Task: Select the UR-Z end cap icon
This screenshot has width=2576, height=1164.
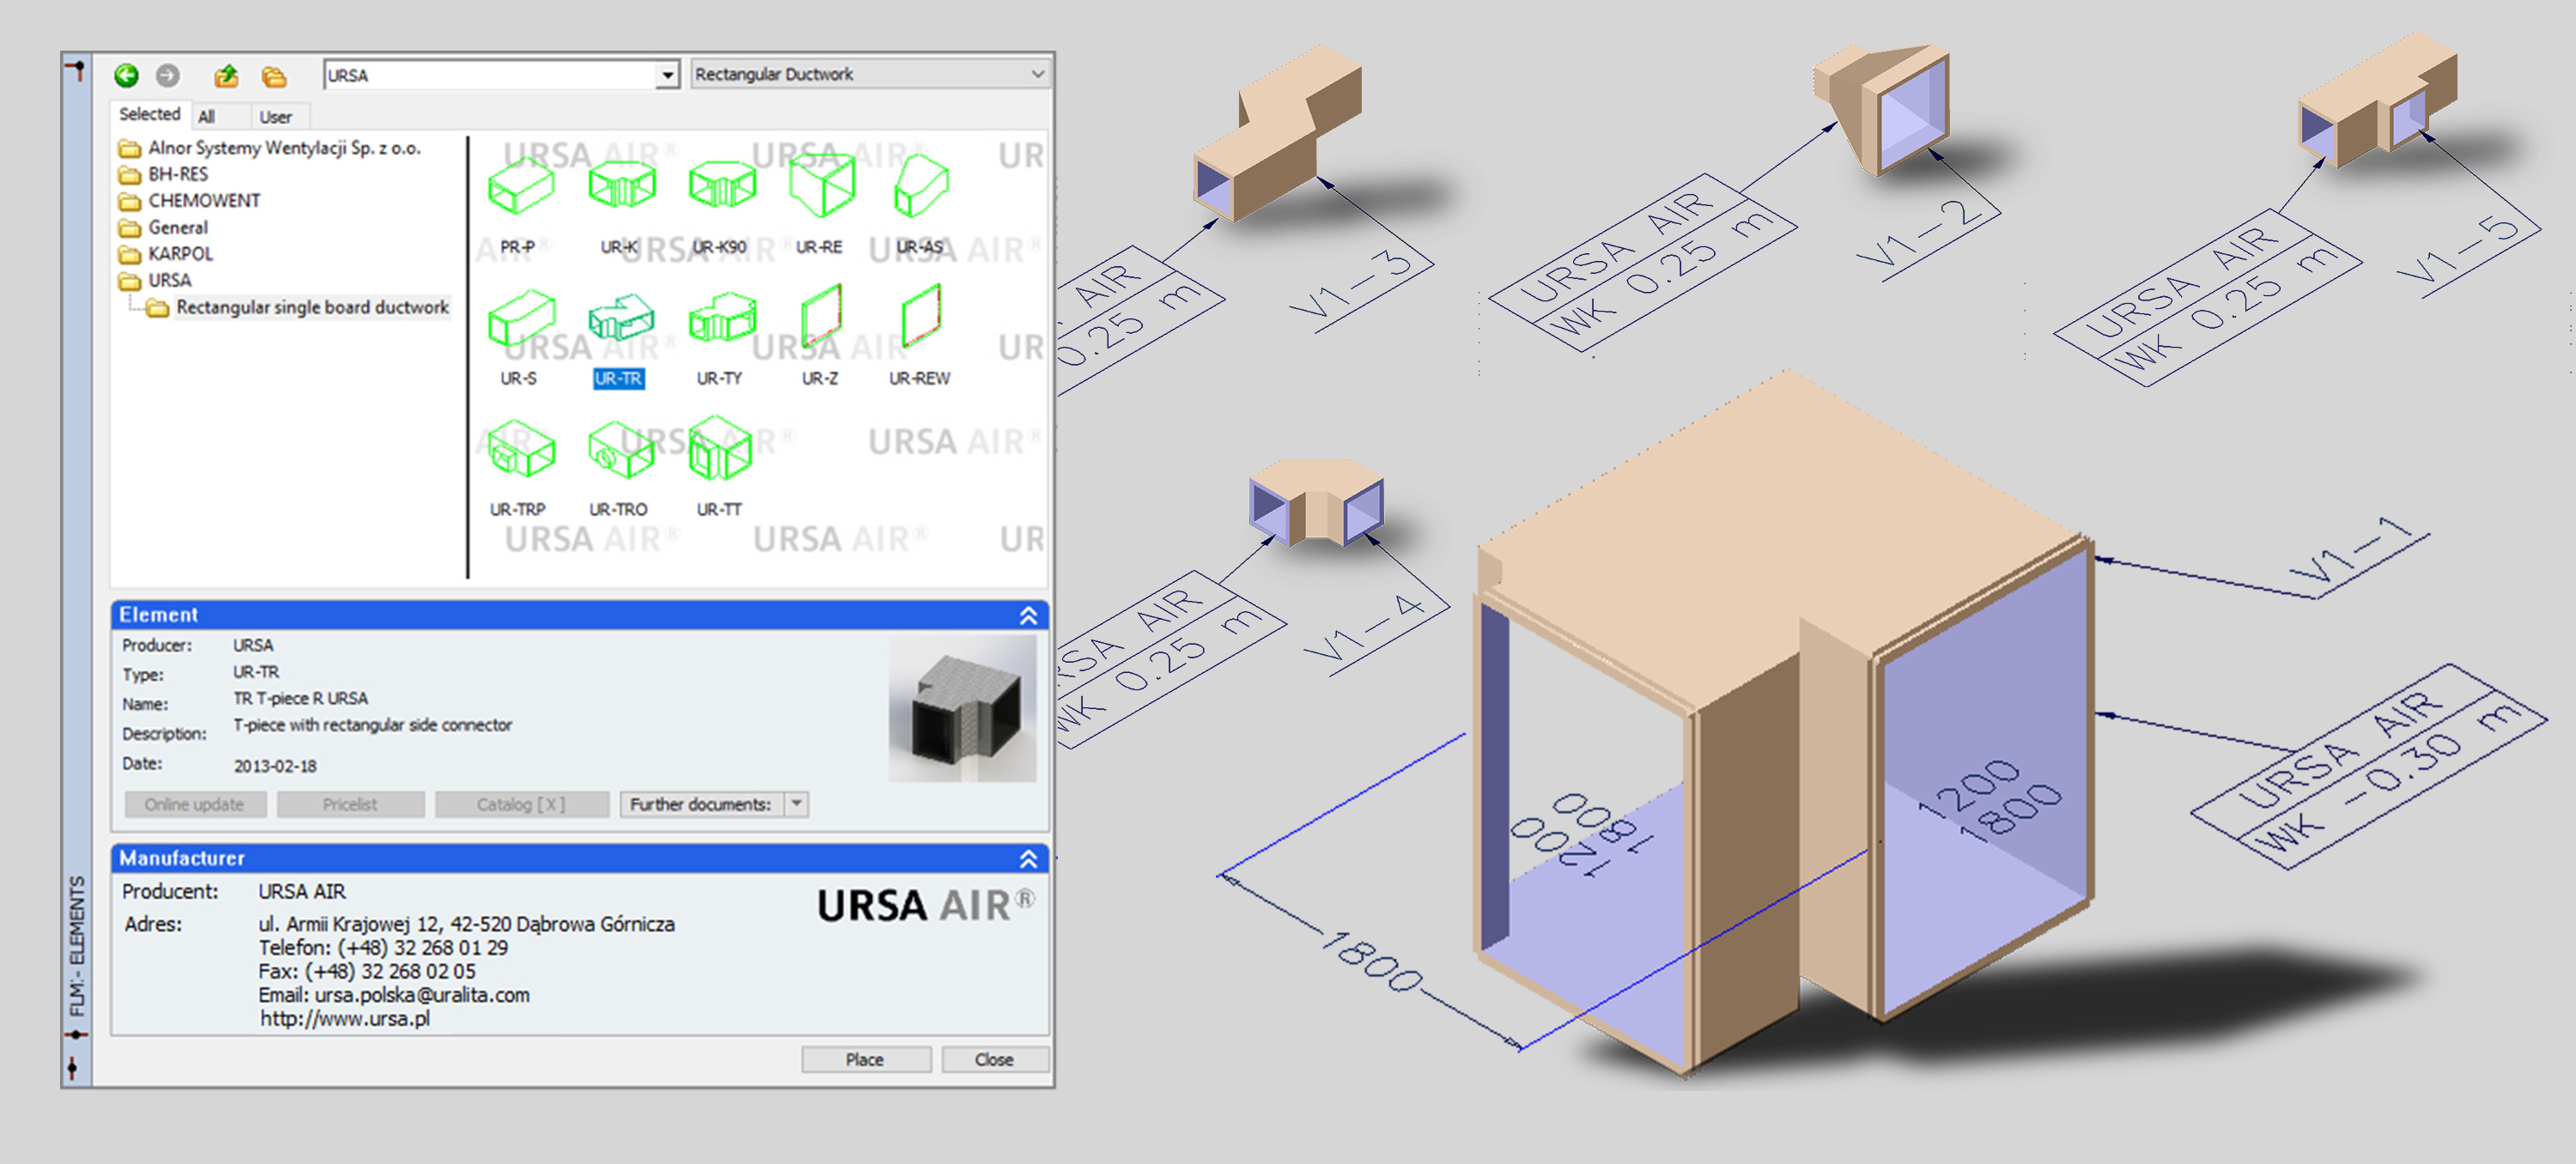Action: 821,316
